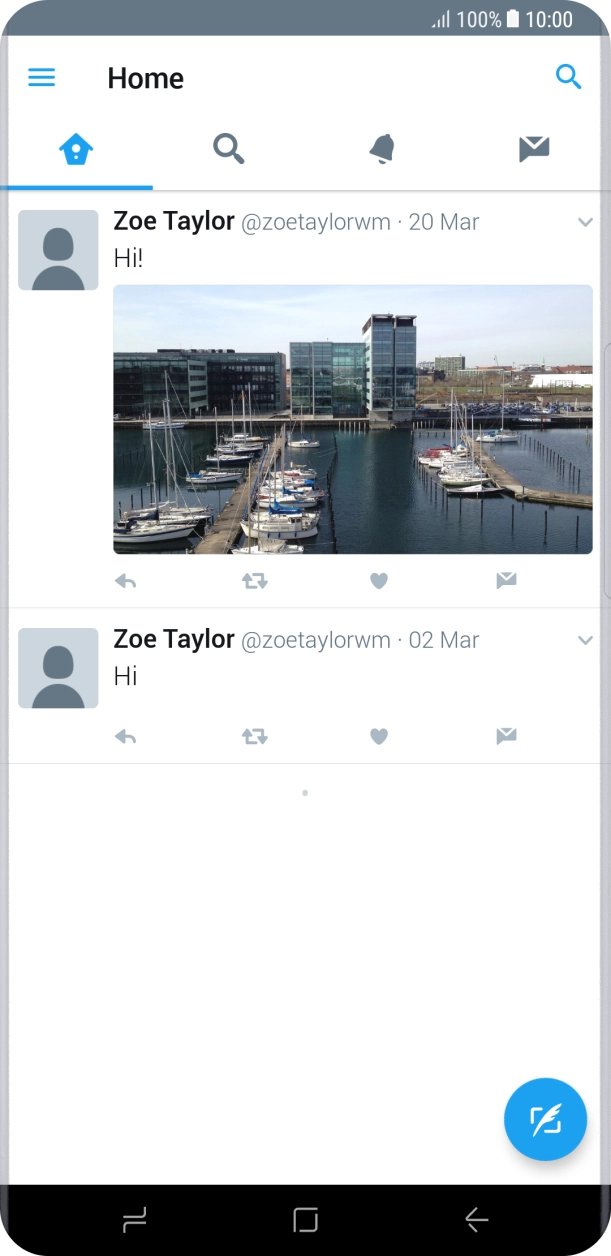
Task: Open the Messages tab
Action: pyautogui.click(x=533, y=147)
